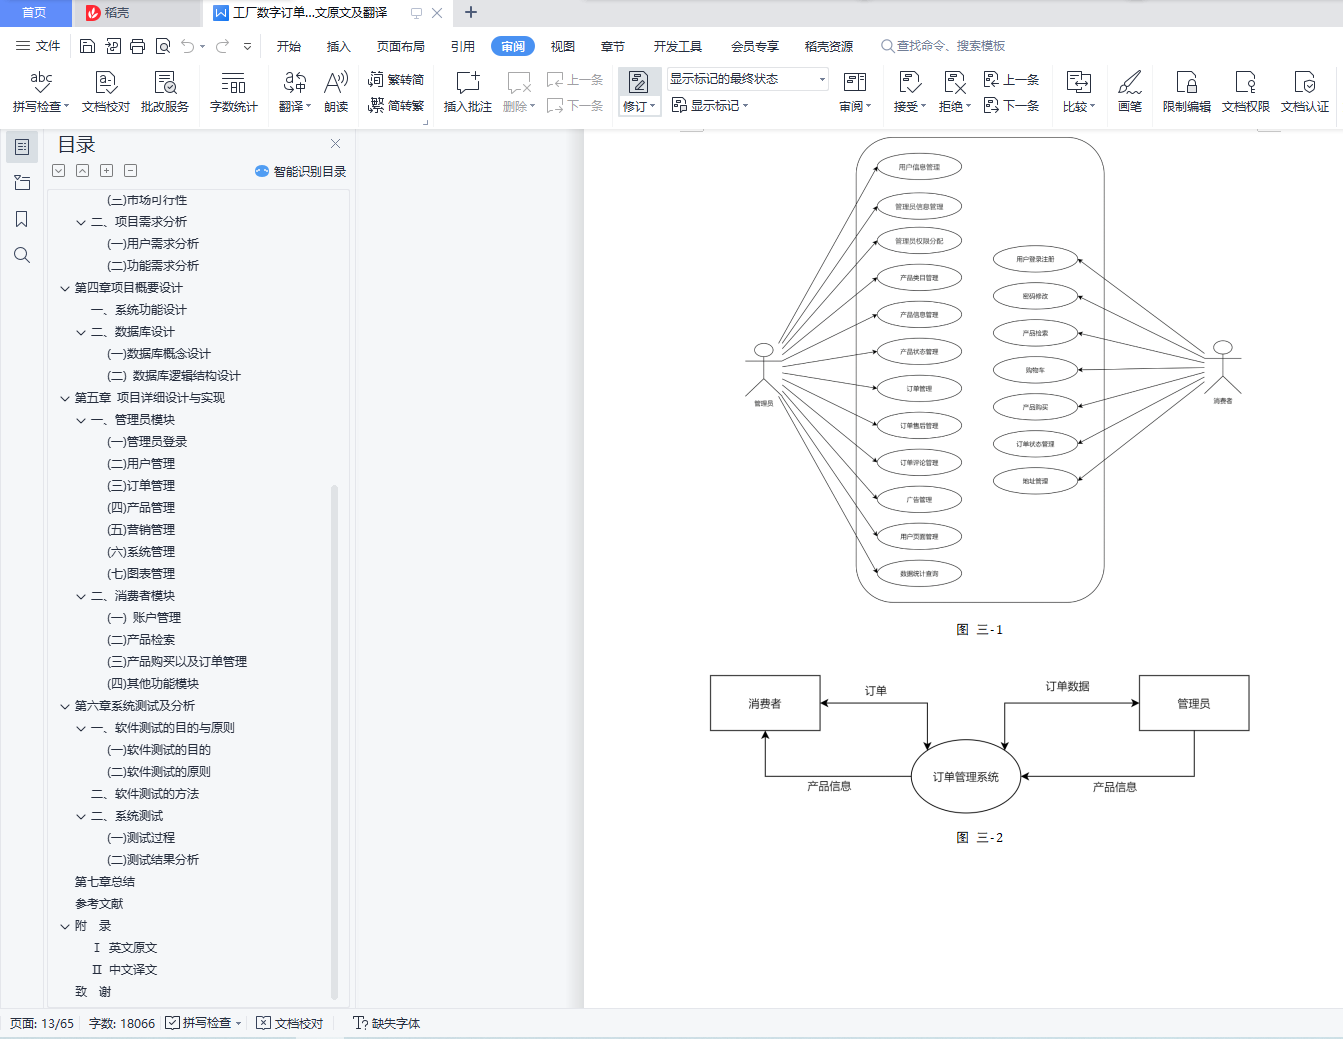Open the outline view in left sidebar
Image resolution: width=1343 pixels, height=1039 pixels.
pos(22,147)
